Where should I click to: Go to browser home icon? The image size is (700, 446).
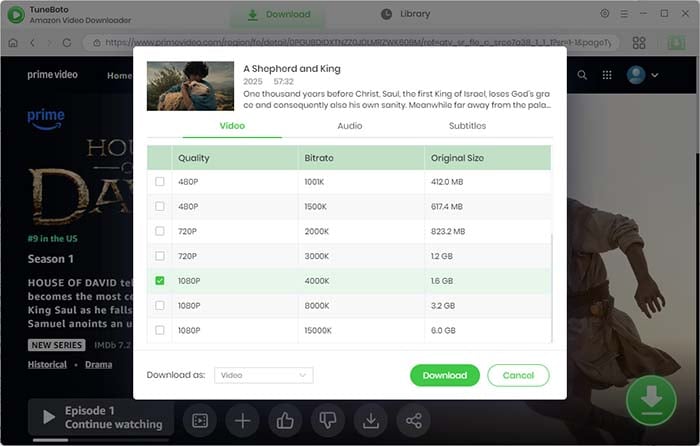click(13, 42)
